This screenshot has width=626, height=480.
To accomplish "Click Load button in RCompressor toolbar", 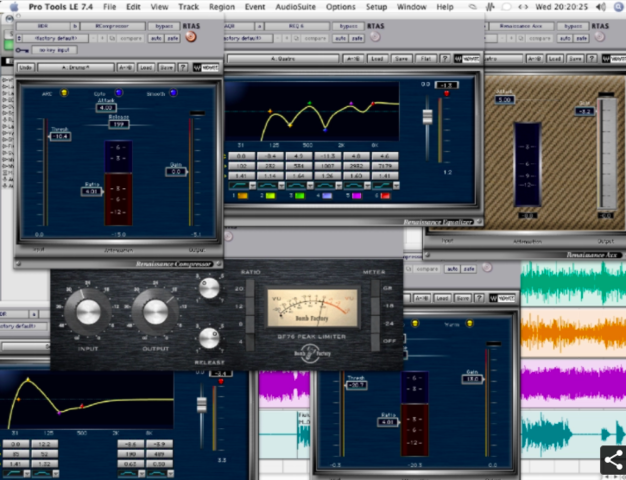I will click(146, 67).
